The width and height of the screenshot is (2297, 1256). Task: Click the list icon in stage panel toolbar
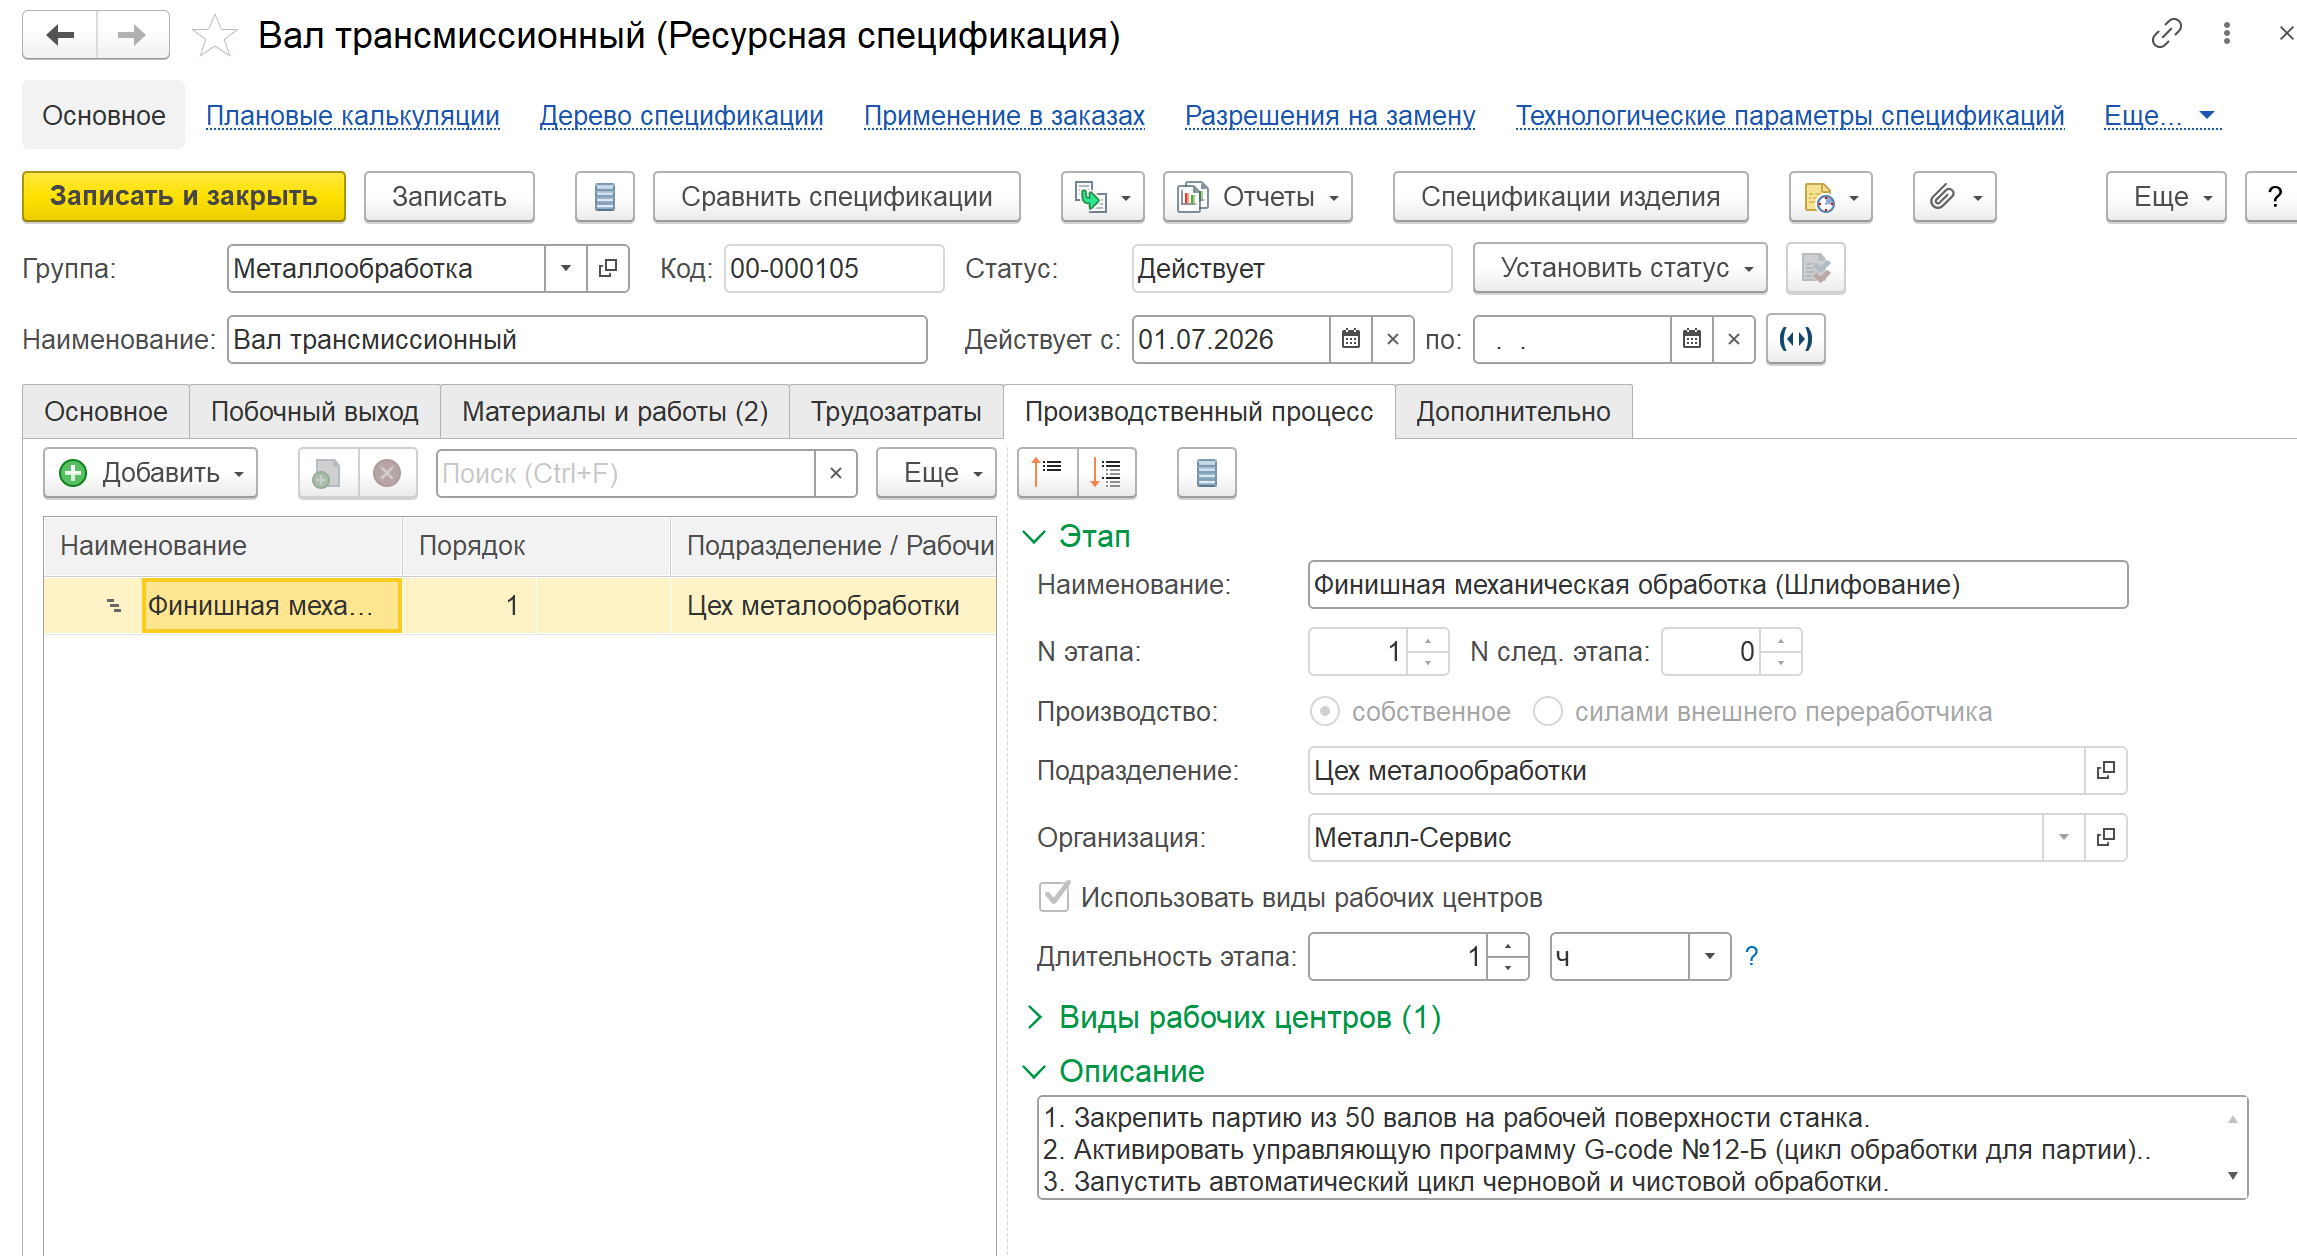[1207, 472]
